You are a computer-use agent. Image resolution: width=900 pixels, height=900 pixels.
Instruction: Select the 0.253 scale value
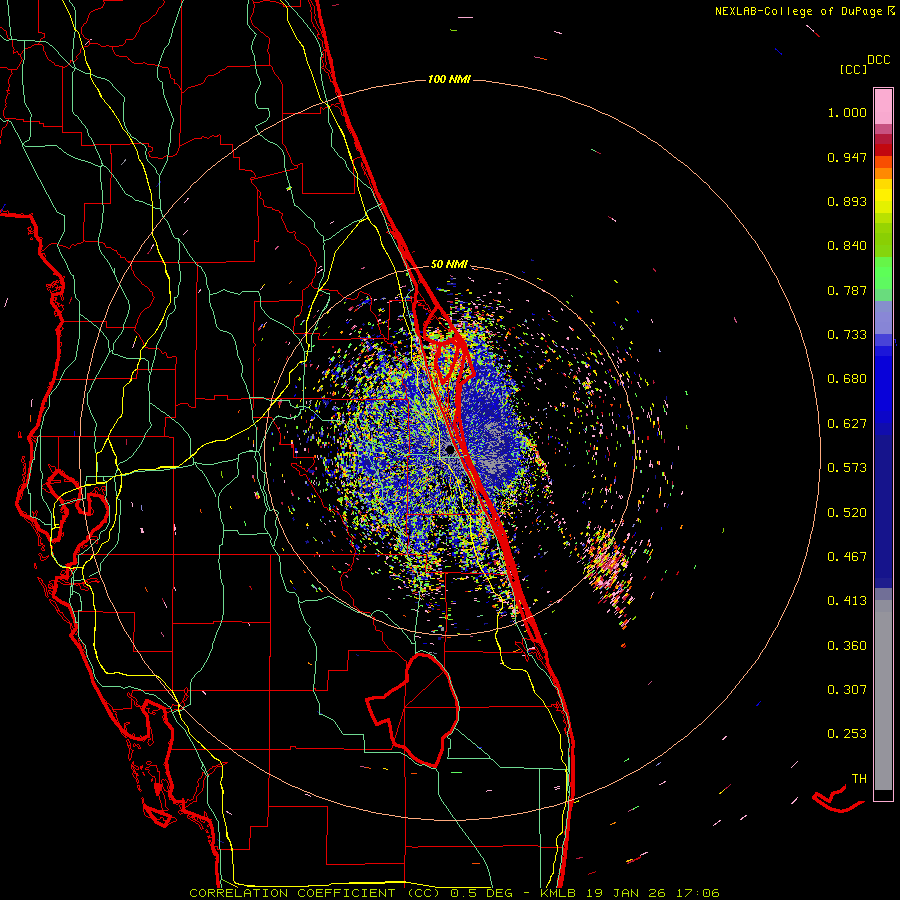pos(847,734)
